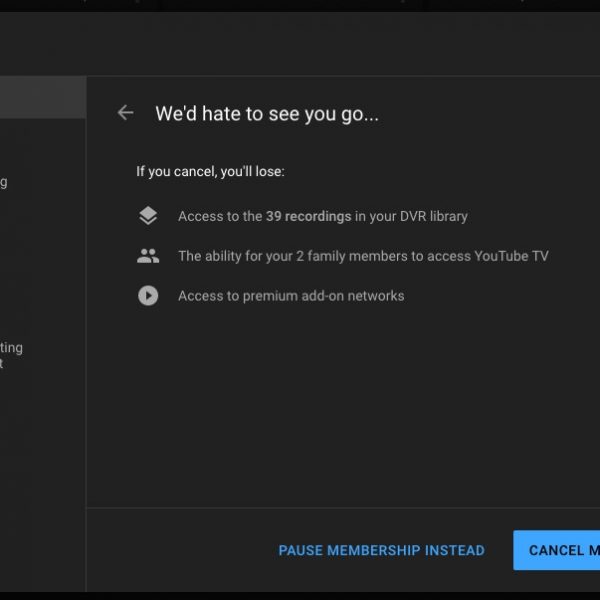Click the 'If you cancel, you'll lose:' text
600x600 pixels.
click(210, 172)
